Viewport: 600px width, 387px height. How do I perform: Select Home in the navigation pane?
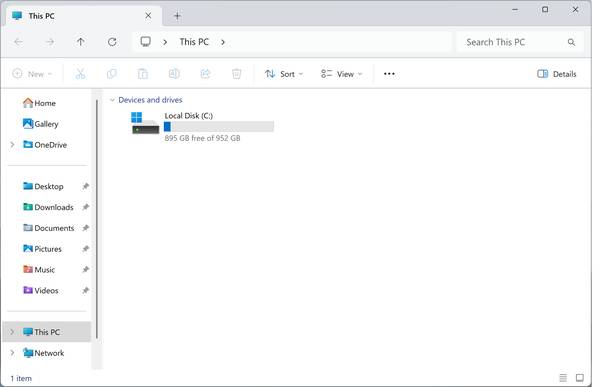39,103
